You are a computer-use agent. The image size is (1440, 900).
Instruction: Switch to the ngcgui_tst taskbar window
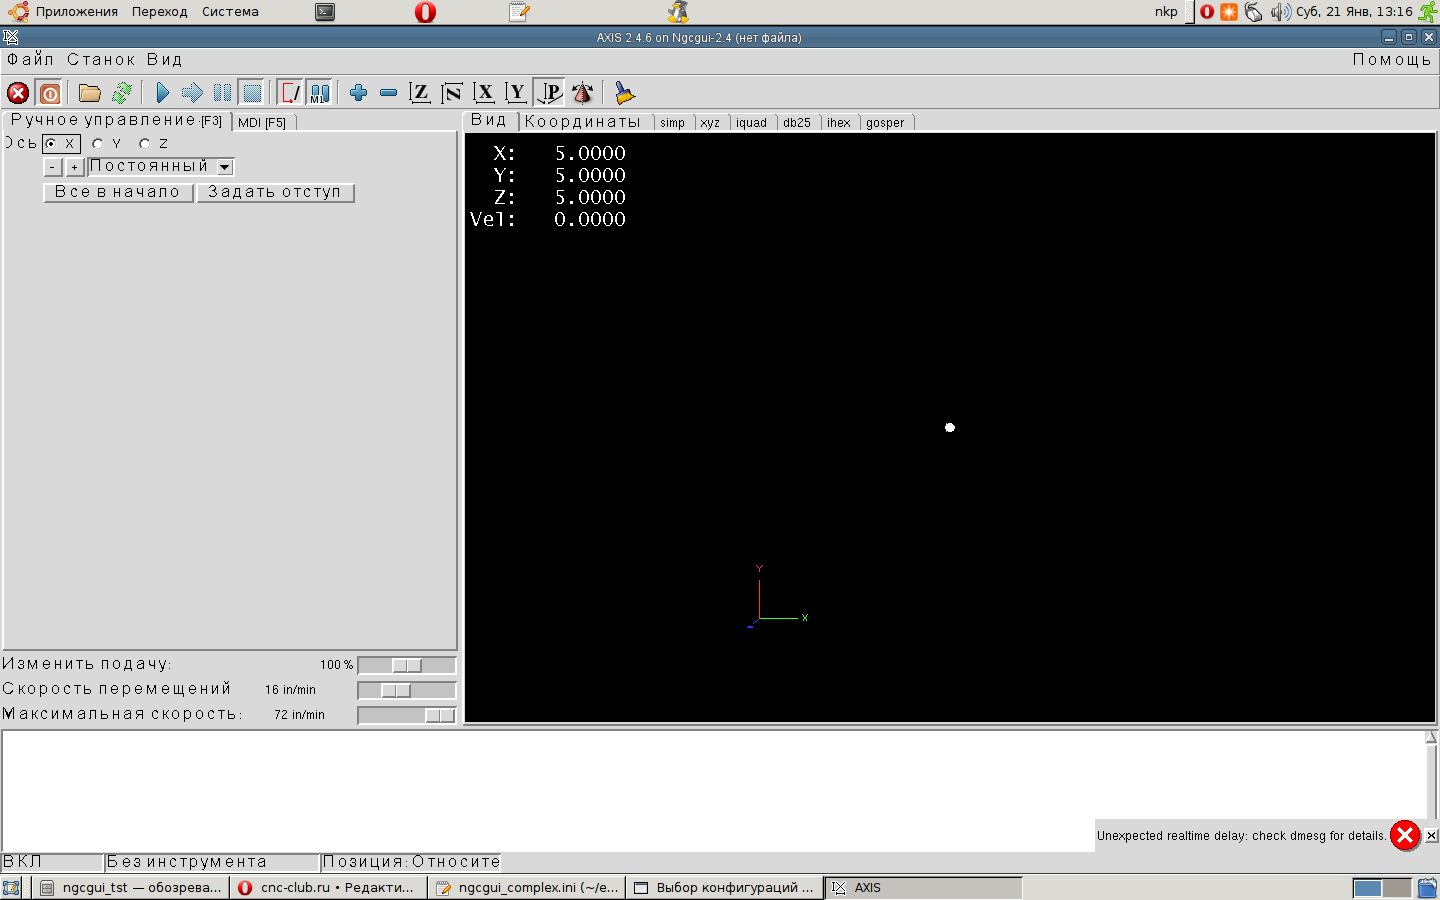130,888
